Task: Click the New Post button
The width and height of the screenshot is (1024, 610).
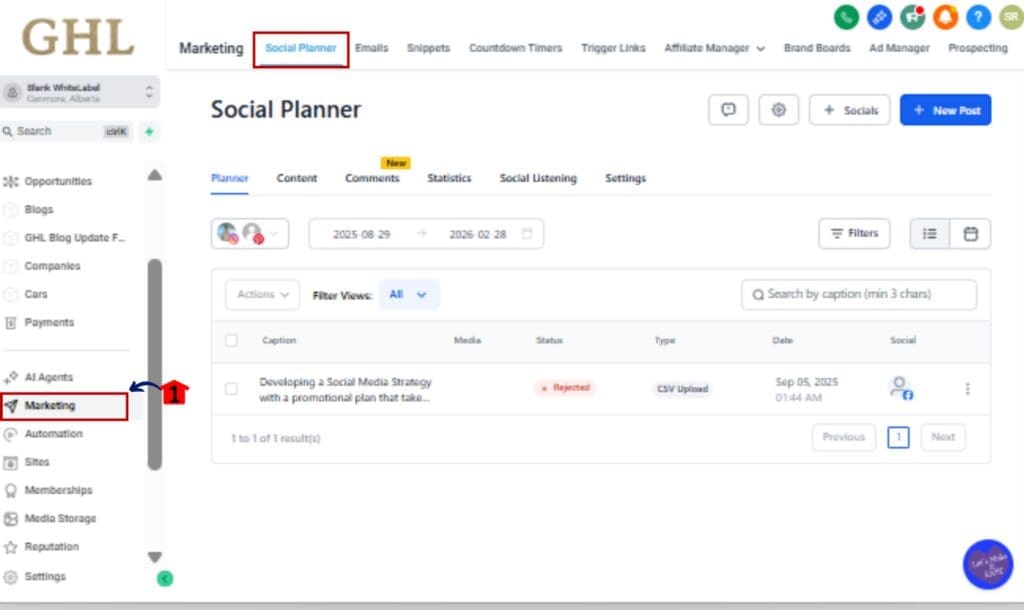Action: point(945,110)
